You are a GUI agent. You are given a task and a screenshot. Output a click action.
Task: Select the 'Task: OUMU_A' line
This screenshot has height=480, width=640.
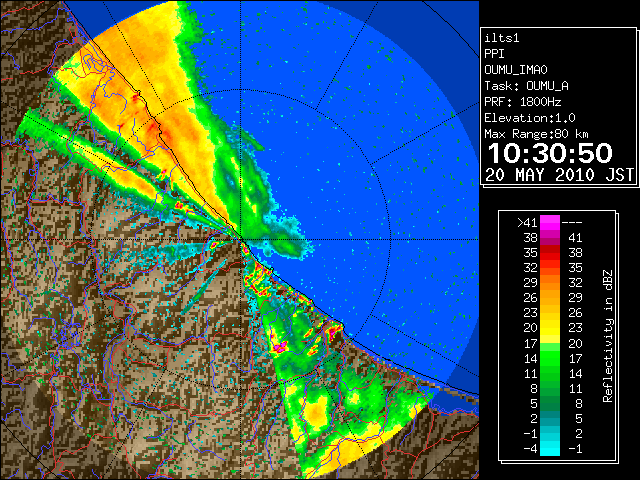526,86
